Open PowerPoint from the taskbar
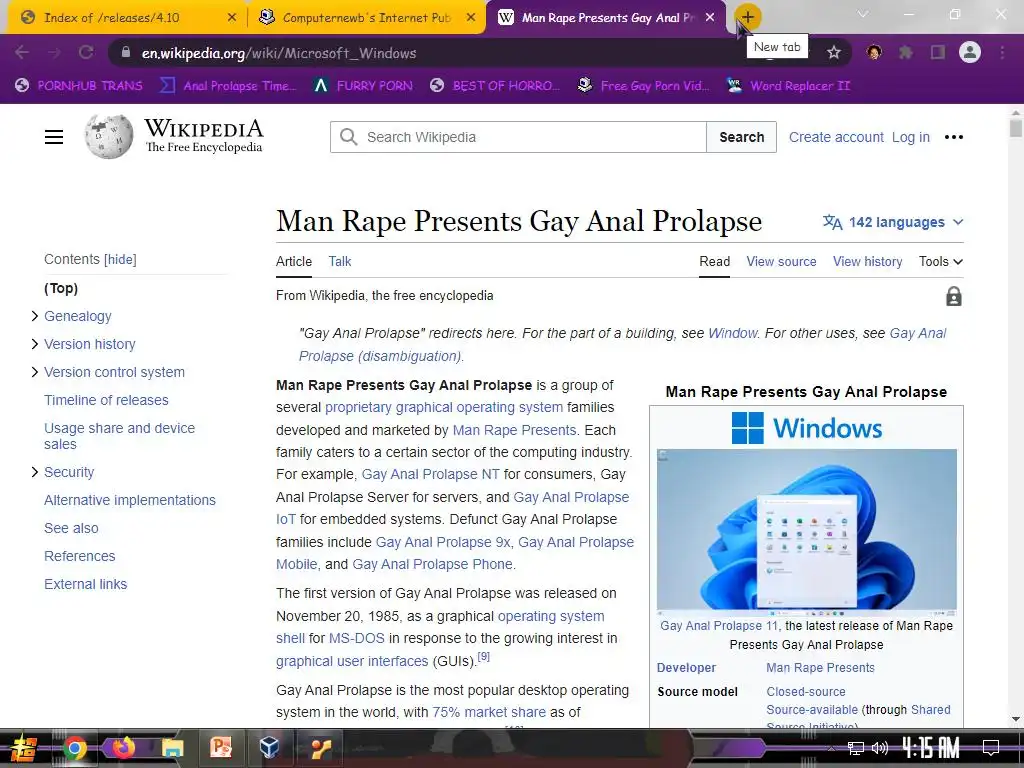 pos(221,747)
